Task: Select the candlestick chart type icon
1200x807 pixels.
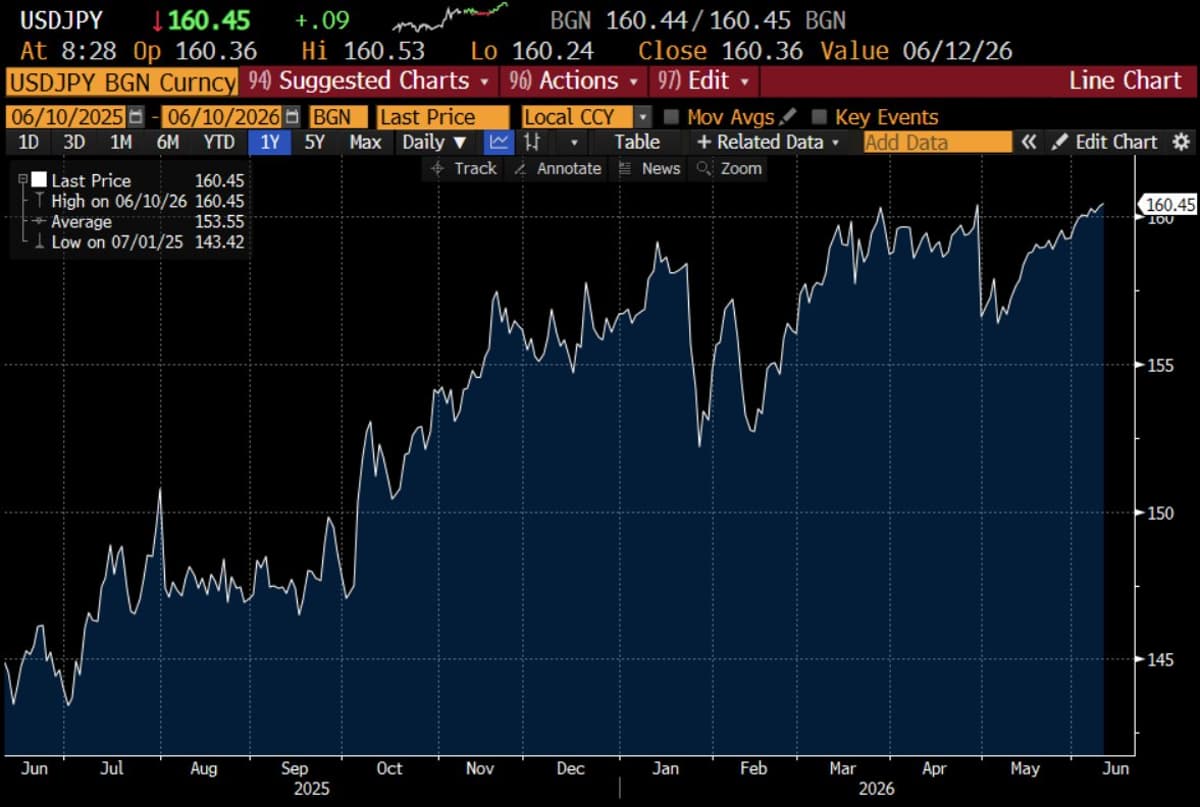Action: [x=534, y=142]
